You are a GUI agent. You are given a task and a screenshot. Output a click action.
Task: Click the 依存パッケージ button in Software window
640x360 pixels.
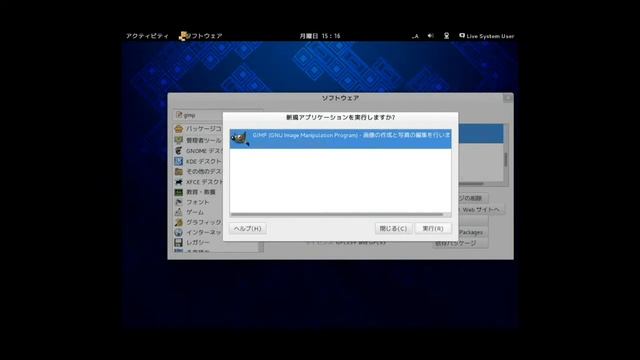[460, 243]
